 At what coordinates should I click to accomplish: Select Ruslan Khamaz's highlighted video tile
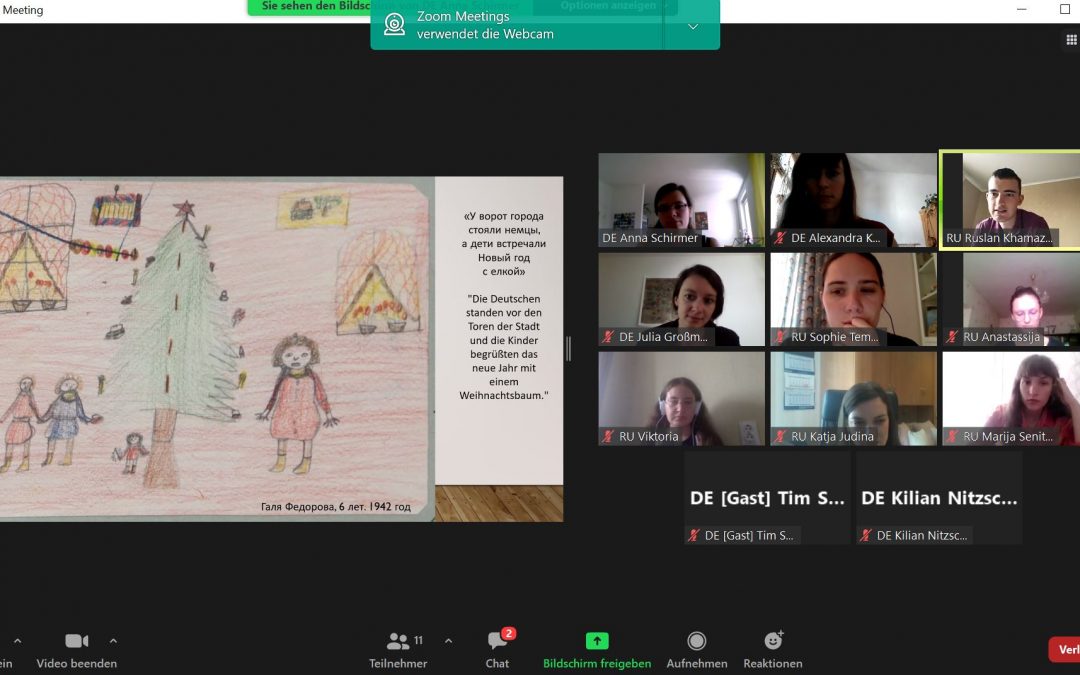click(1010, 199)
